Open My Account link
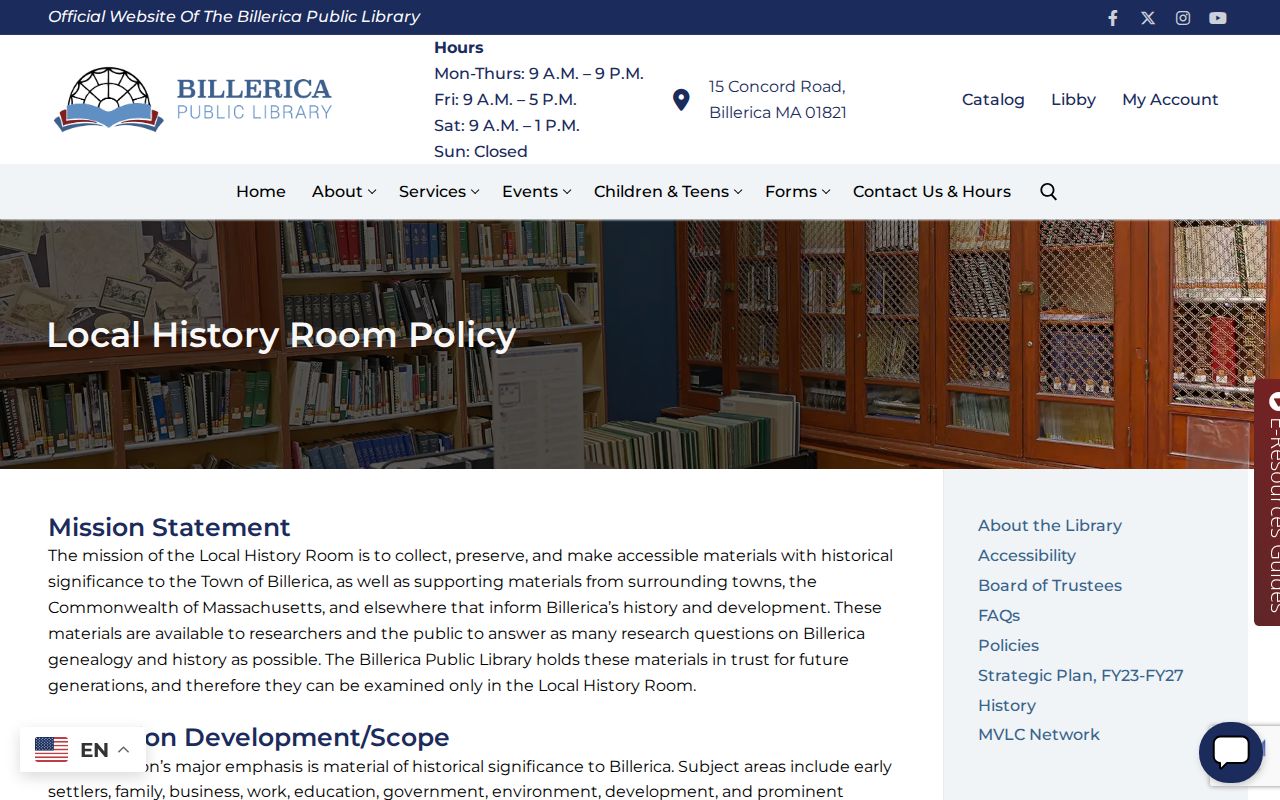Image resolution: width=1280 pixels, height=800 pixels. click(x=1170, y=99)
